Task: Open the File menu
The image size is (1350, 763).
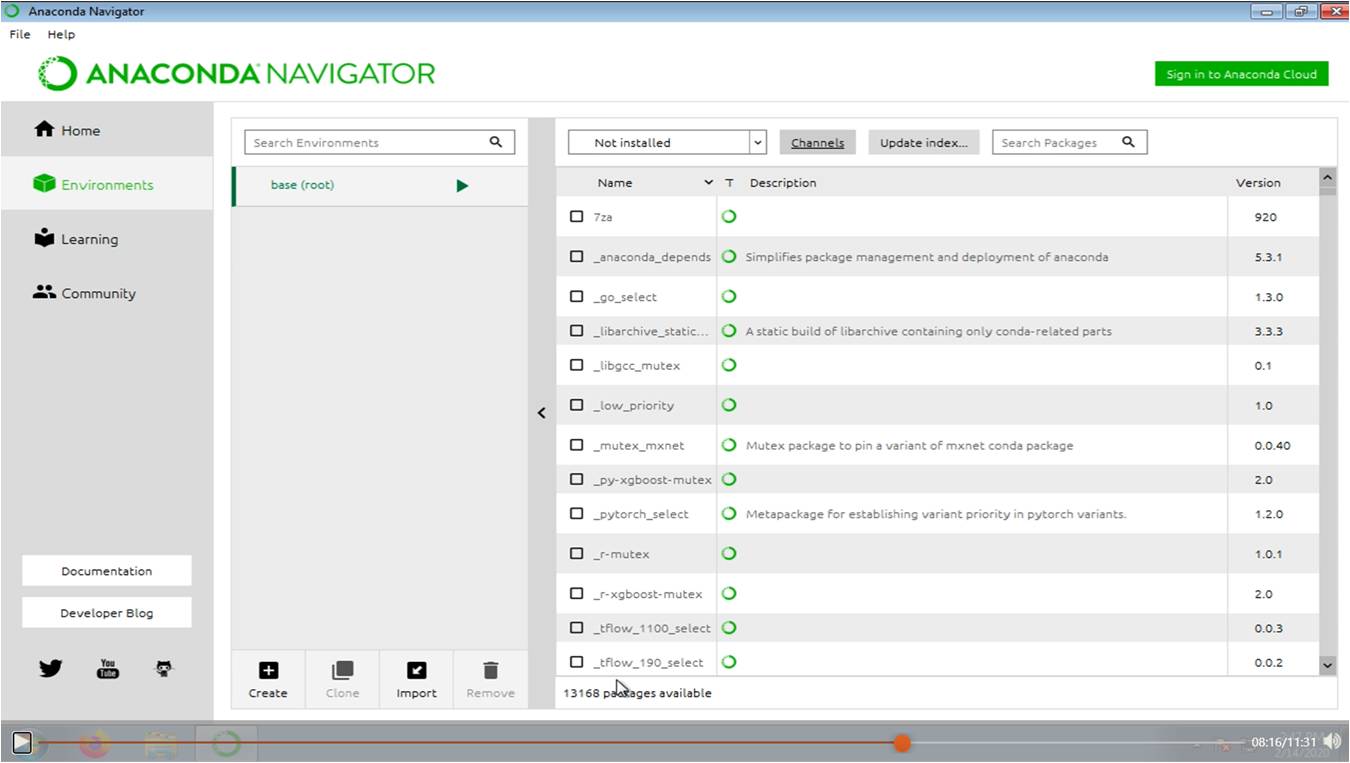Action: [x=18, y=34]
